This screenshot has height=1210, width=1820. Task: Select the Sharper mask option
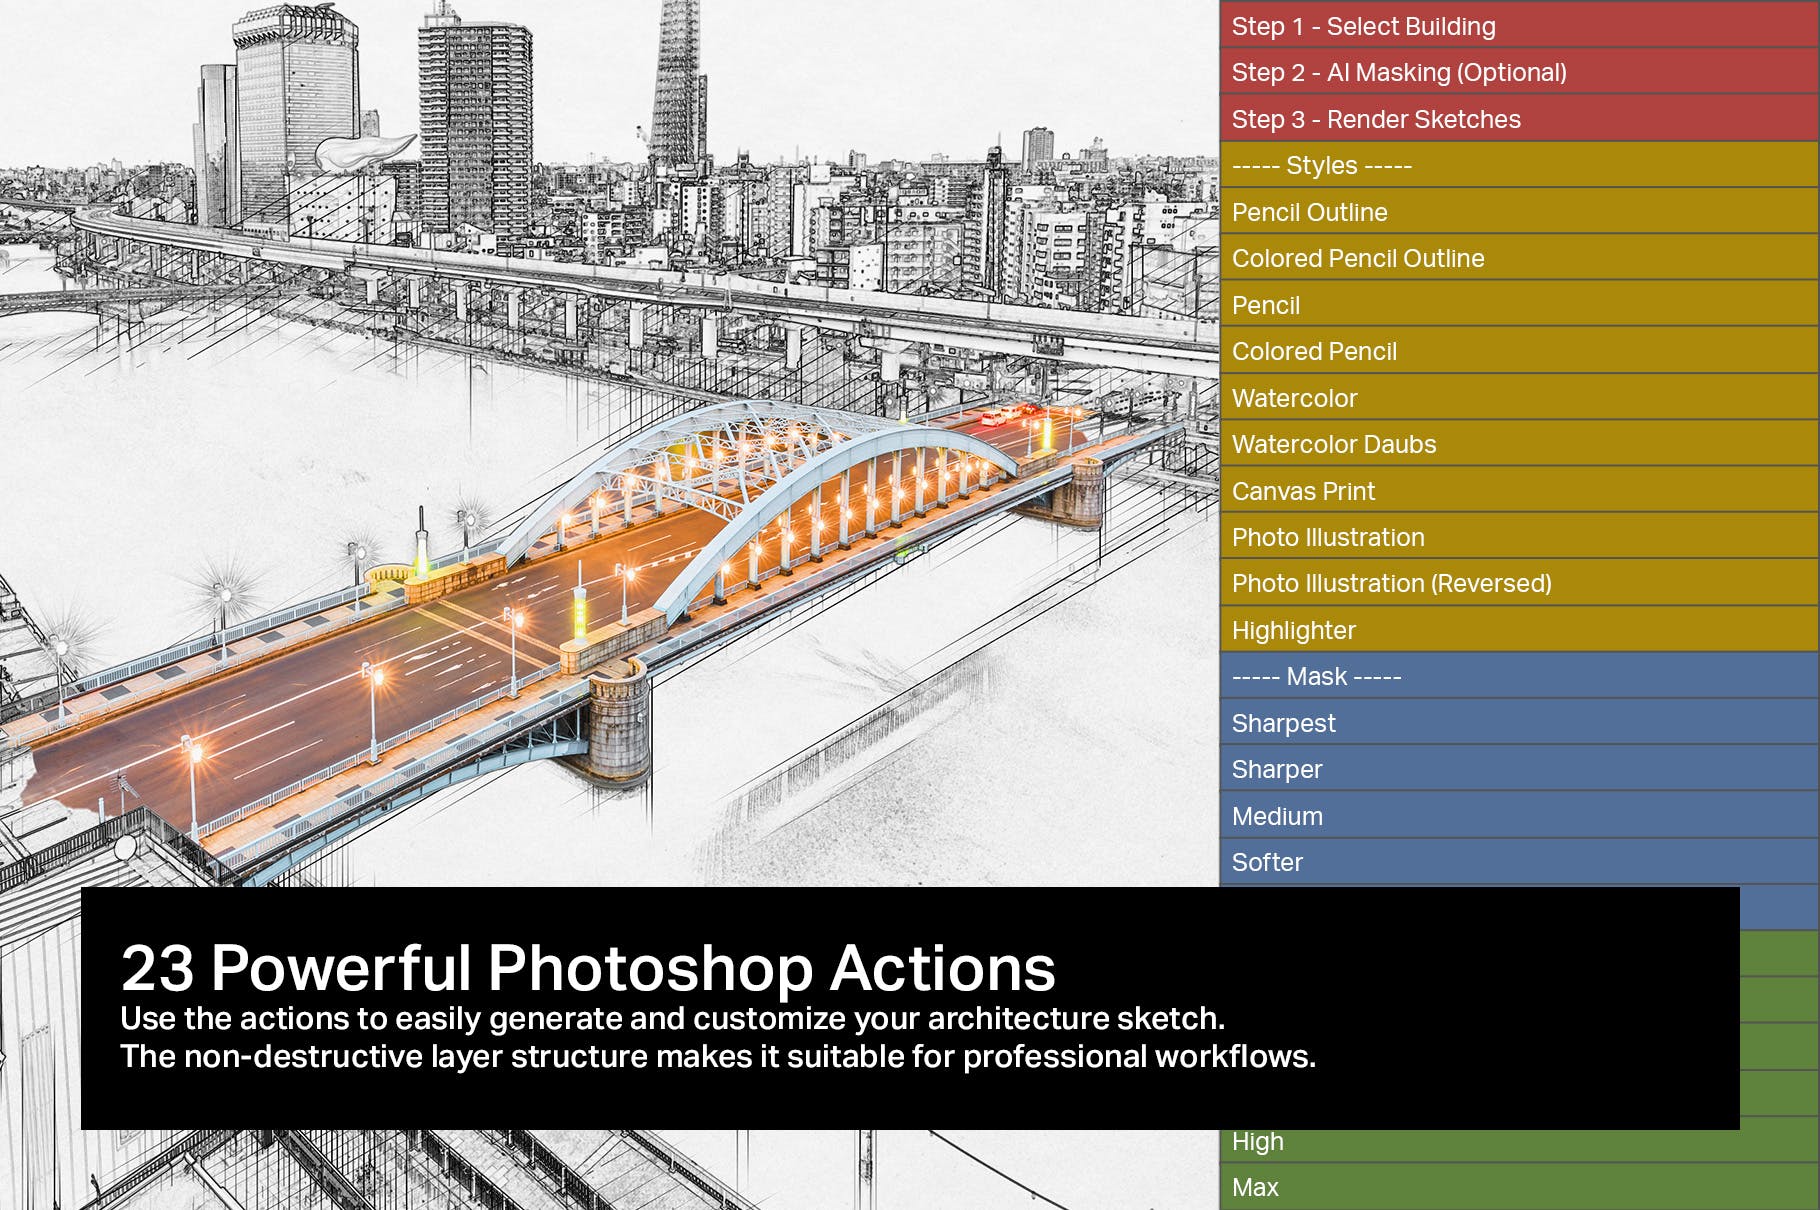1500,770
